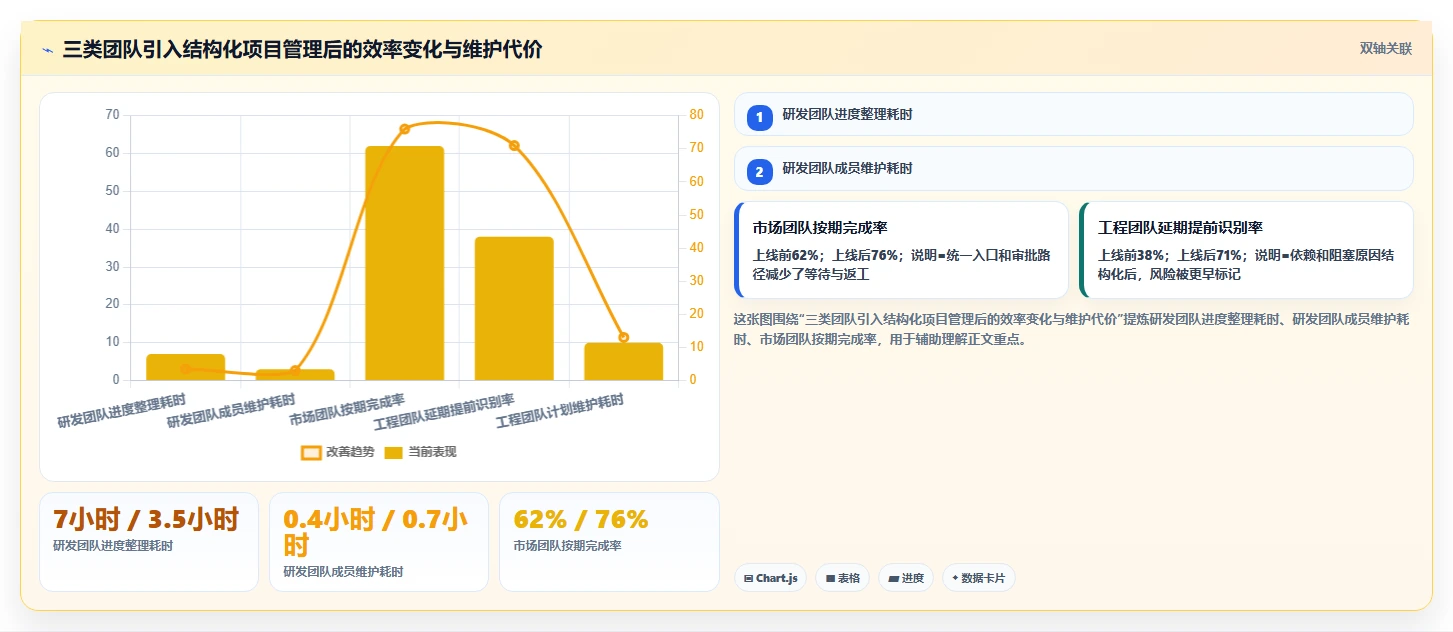Click the 双轴关联 label in header

pyautogui.click(x=1385, y=49)
